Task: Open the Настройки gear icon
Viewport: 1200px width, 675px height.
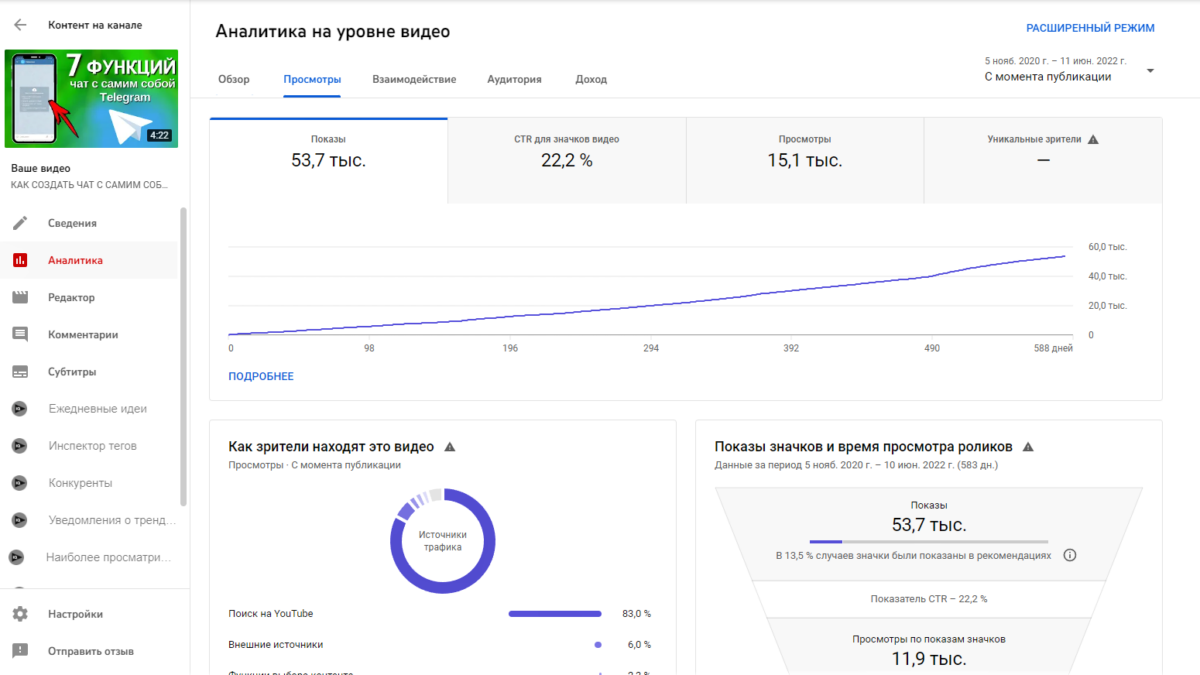Action: (20, 614)
